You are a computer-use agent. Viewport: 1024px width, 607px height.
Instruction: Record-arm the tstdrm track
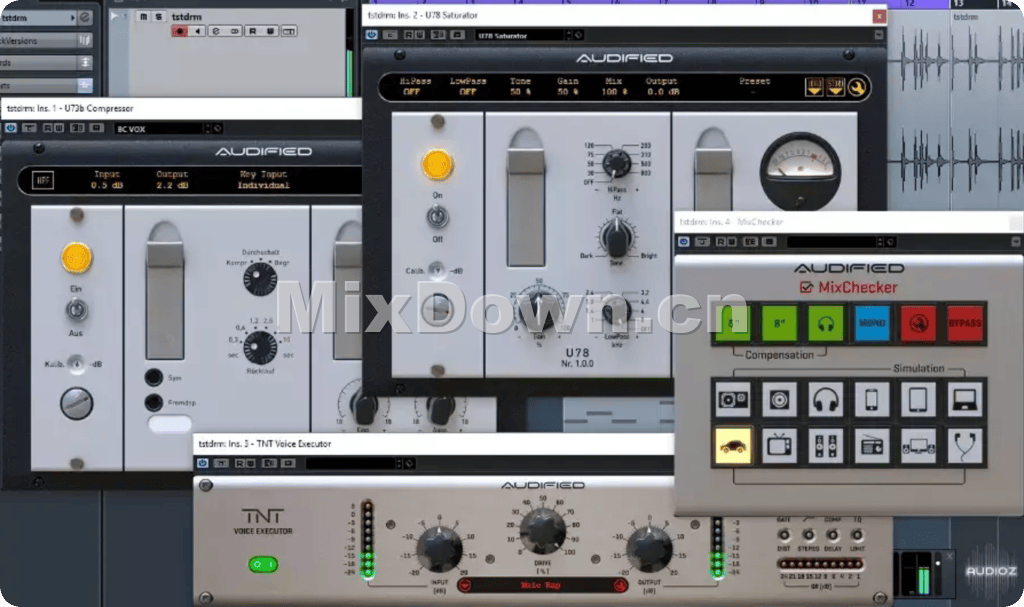(179, 31)
